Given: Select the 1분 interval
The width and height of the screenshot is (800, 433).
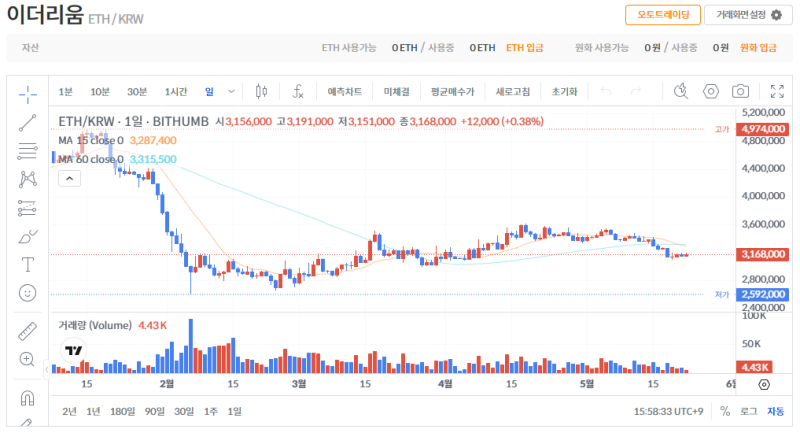Looking at the screenshot, I should [65, 92].
